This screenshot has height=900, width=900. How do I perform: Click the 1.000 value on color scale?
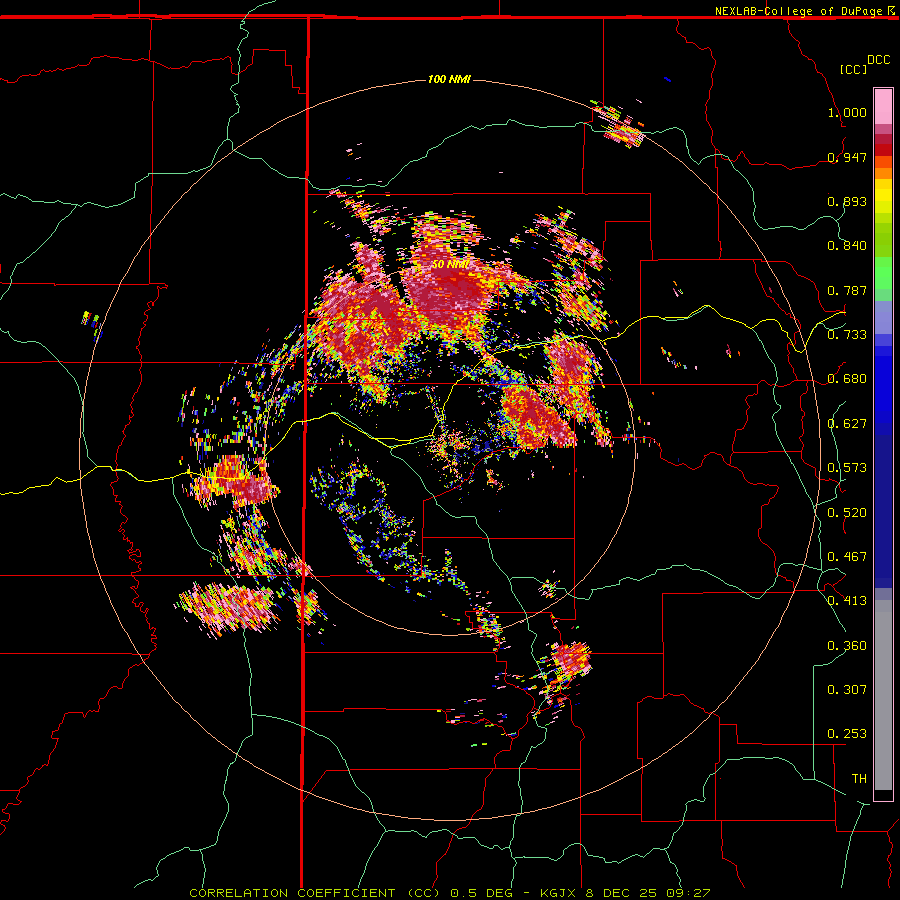847,112
